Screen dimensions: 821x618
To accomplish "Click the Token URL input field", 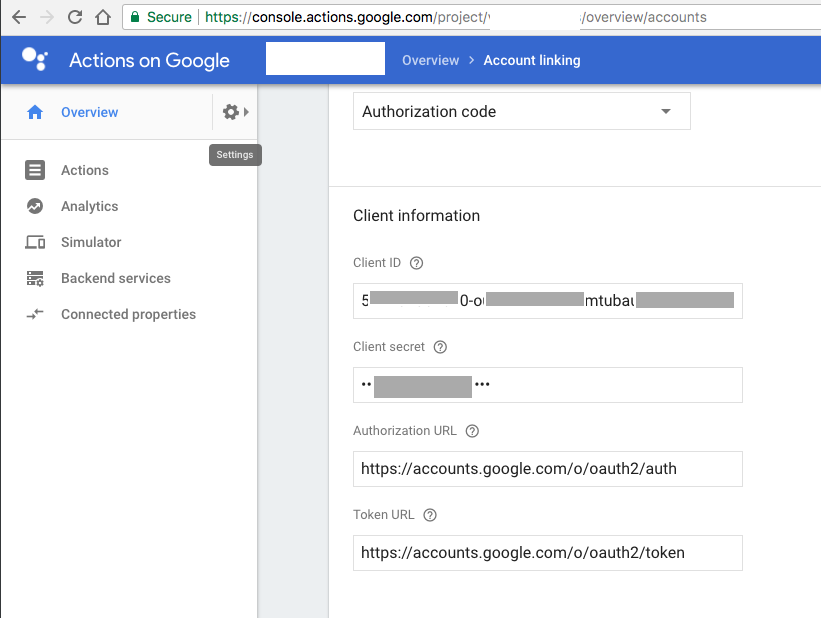I will coord(547,552).
